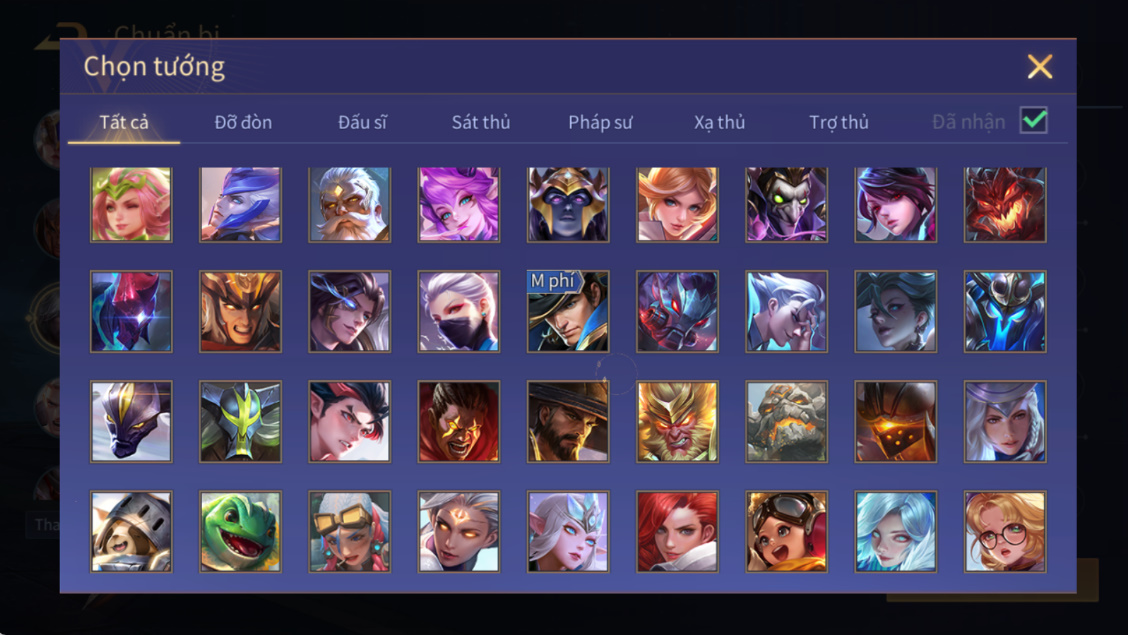Viewport: 1128px width, 635px height.
Task: Select the hero tagged M phí
Action: point(568,311)
